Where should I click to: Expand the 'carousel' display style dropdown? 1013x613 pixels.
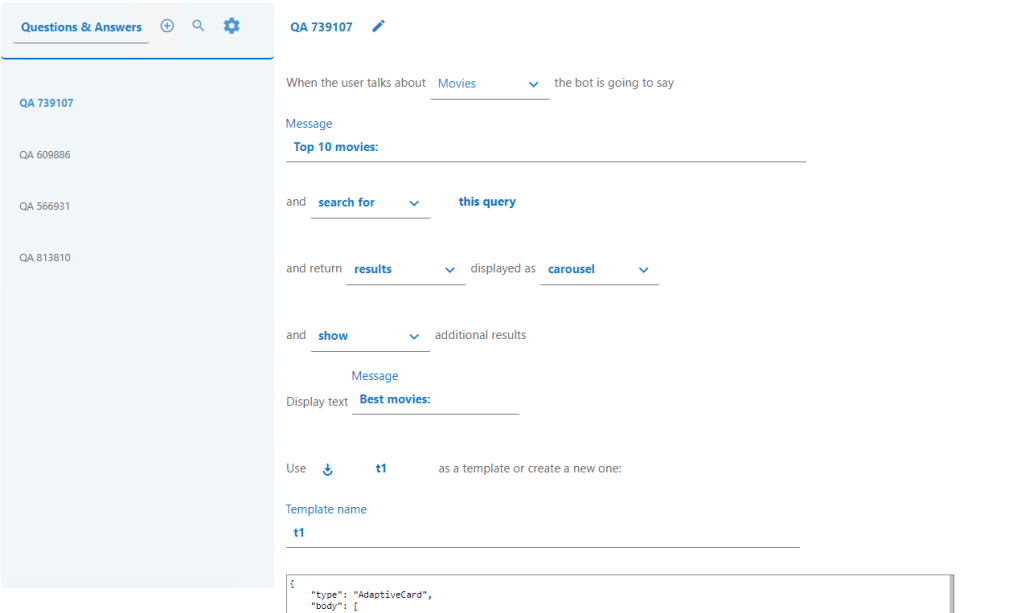pyautogui.click(x=599, y=270)
